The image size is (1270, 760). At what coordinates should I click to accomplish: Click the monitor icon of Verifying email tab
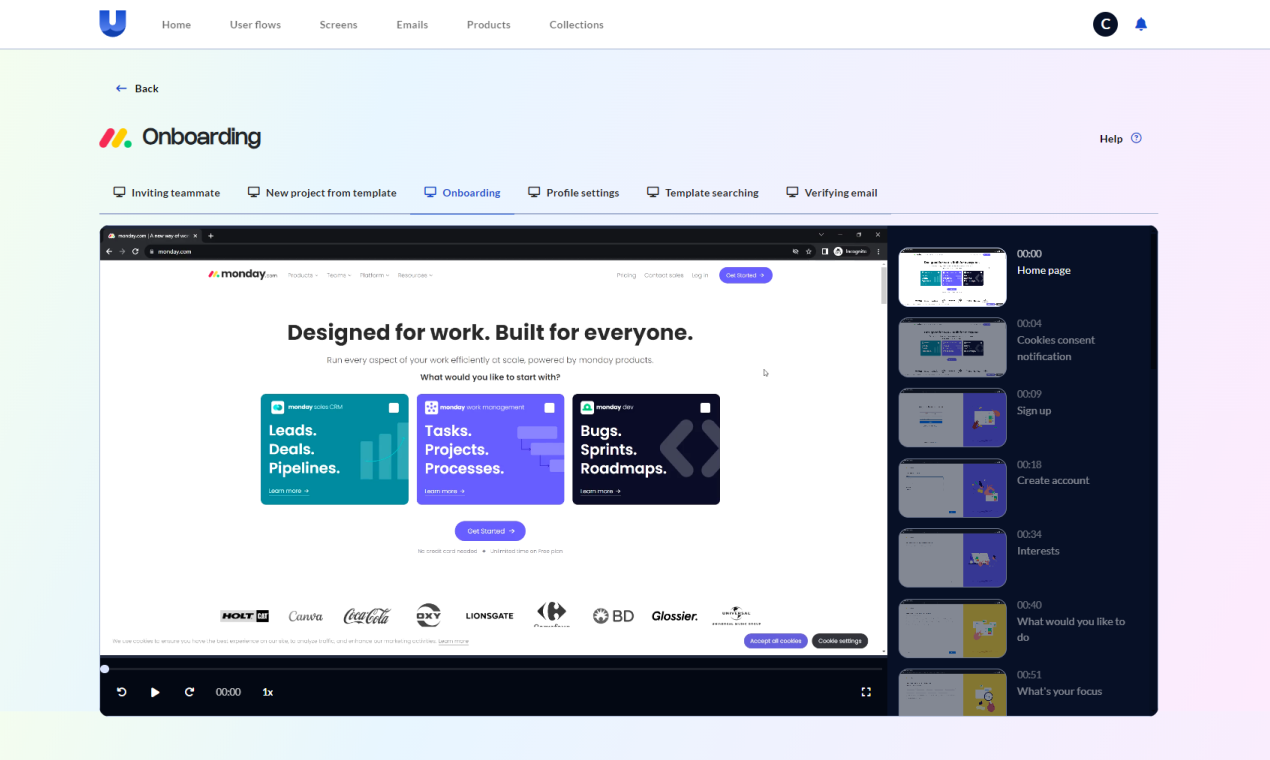tap(792, 192)
